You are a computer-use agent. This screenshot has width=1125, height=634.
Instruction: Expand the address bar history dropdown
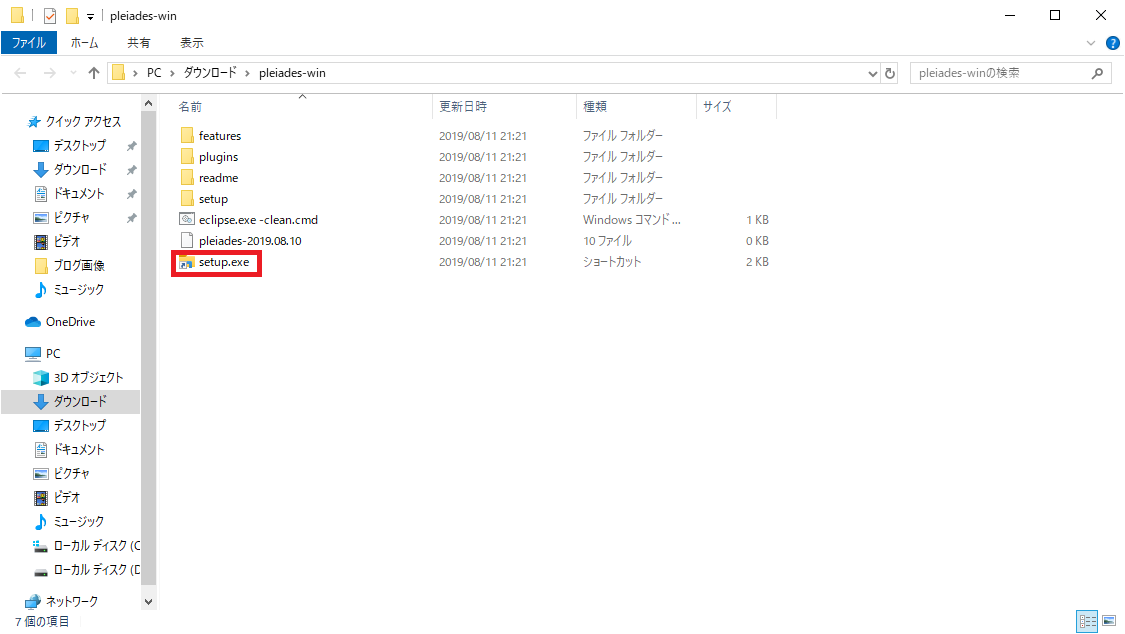point(872,73)
